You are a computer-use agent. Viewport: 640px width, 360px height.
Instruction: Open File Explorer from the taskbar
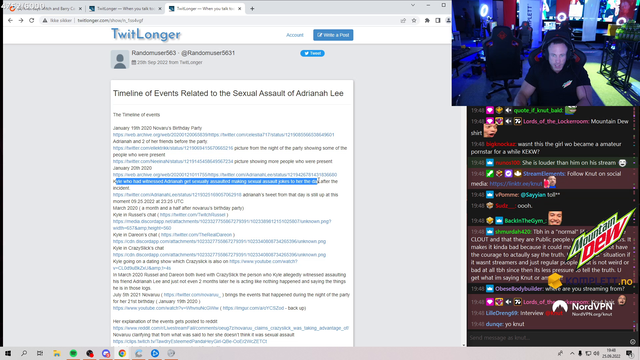pos(57,353)
